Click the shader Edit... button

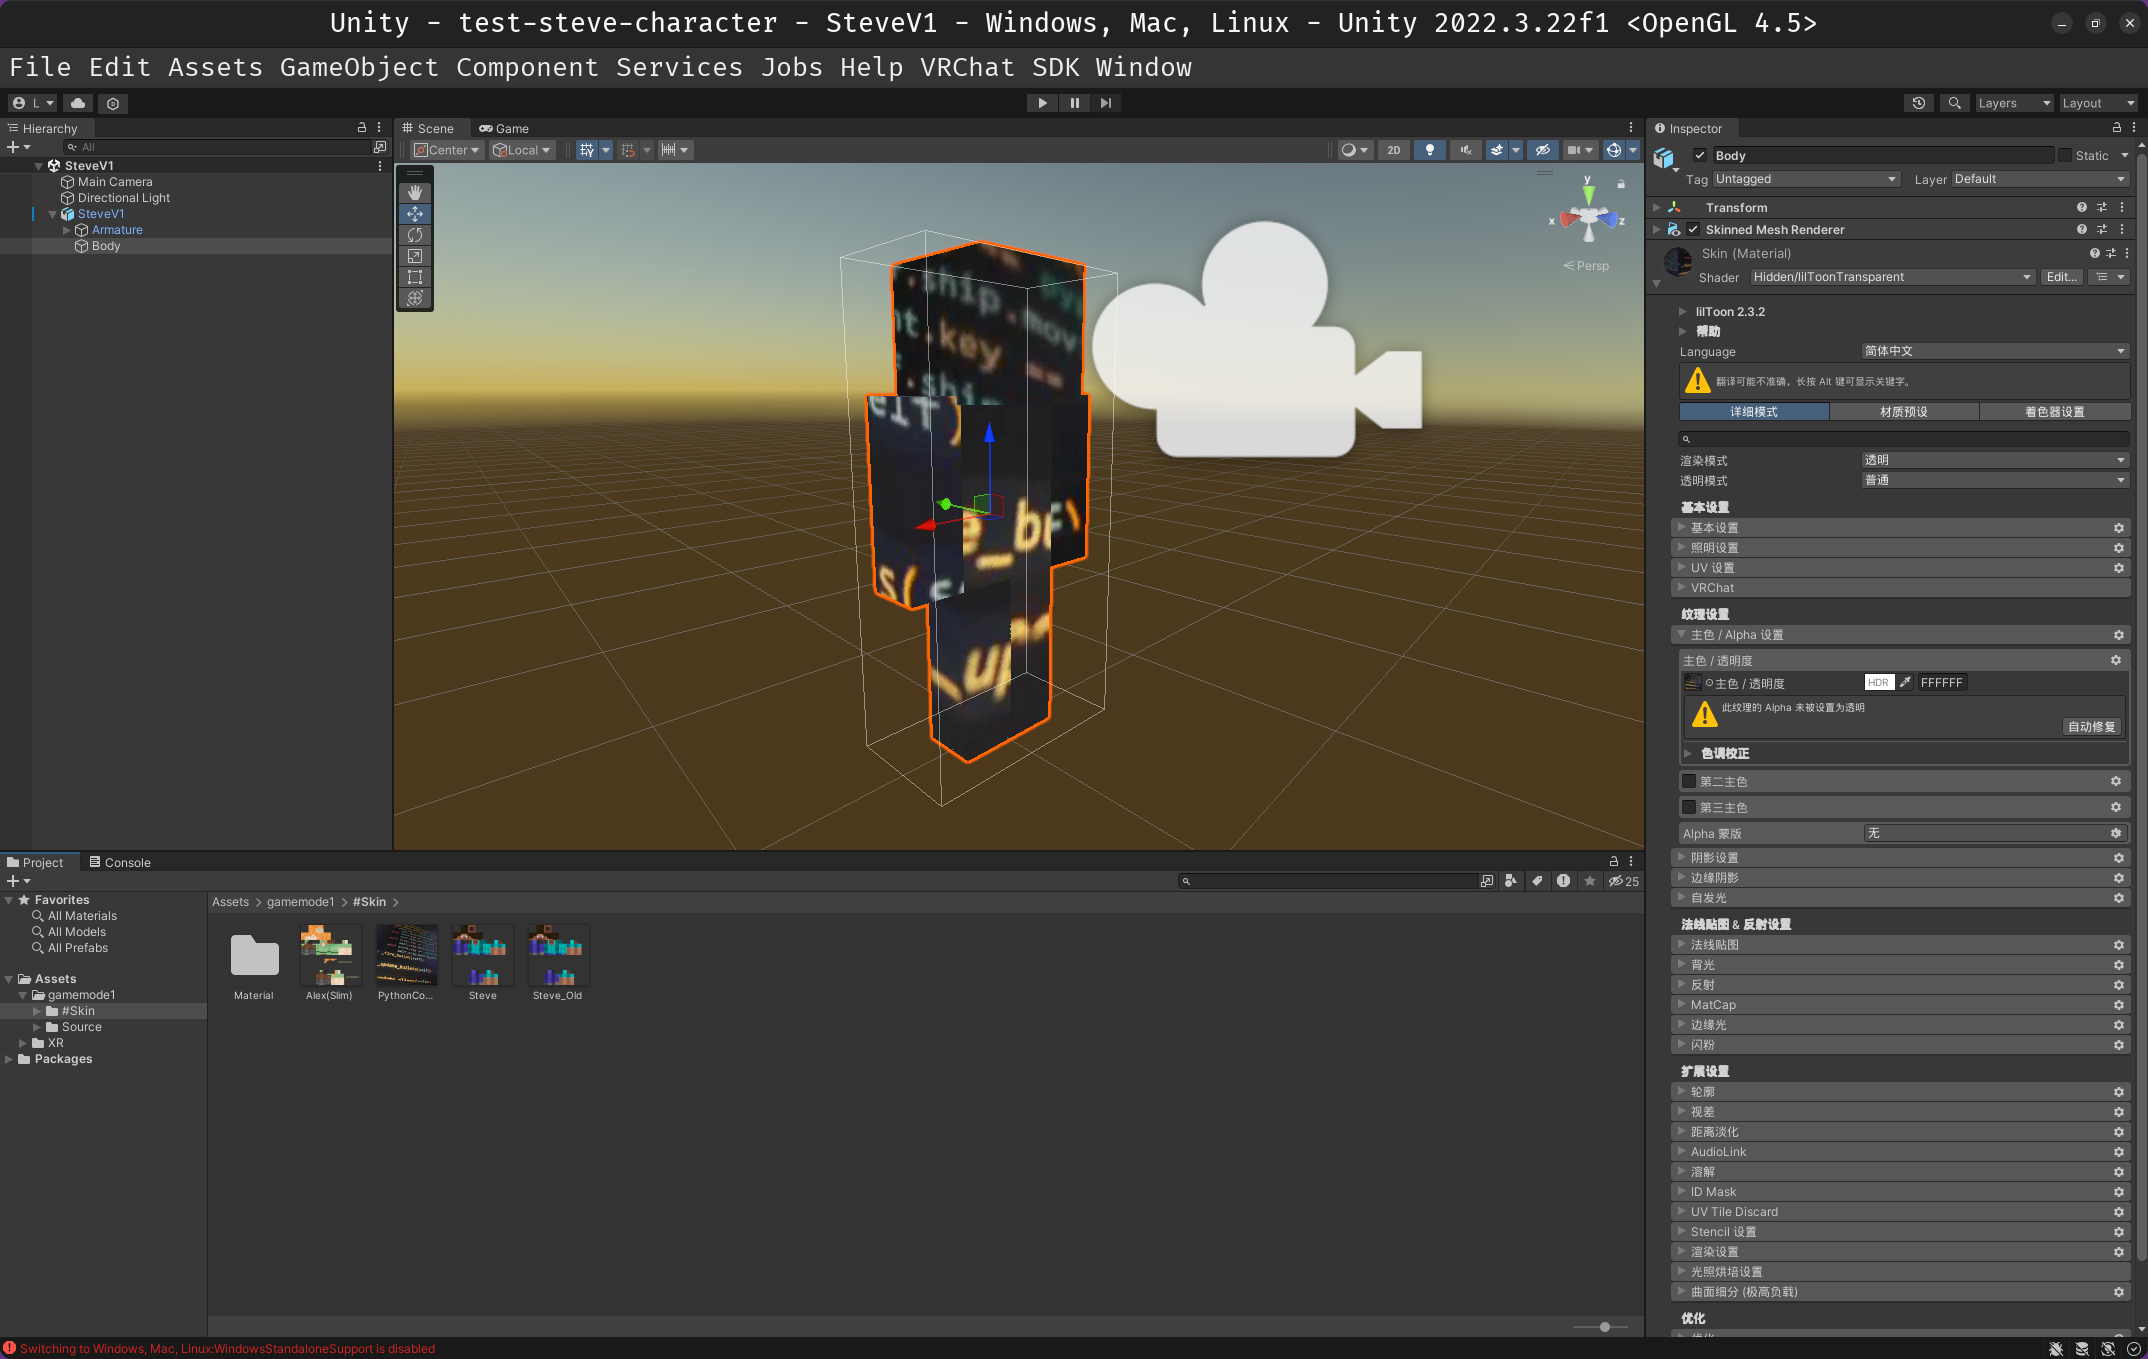tap(2061, 277)
